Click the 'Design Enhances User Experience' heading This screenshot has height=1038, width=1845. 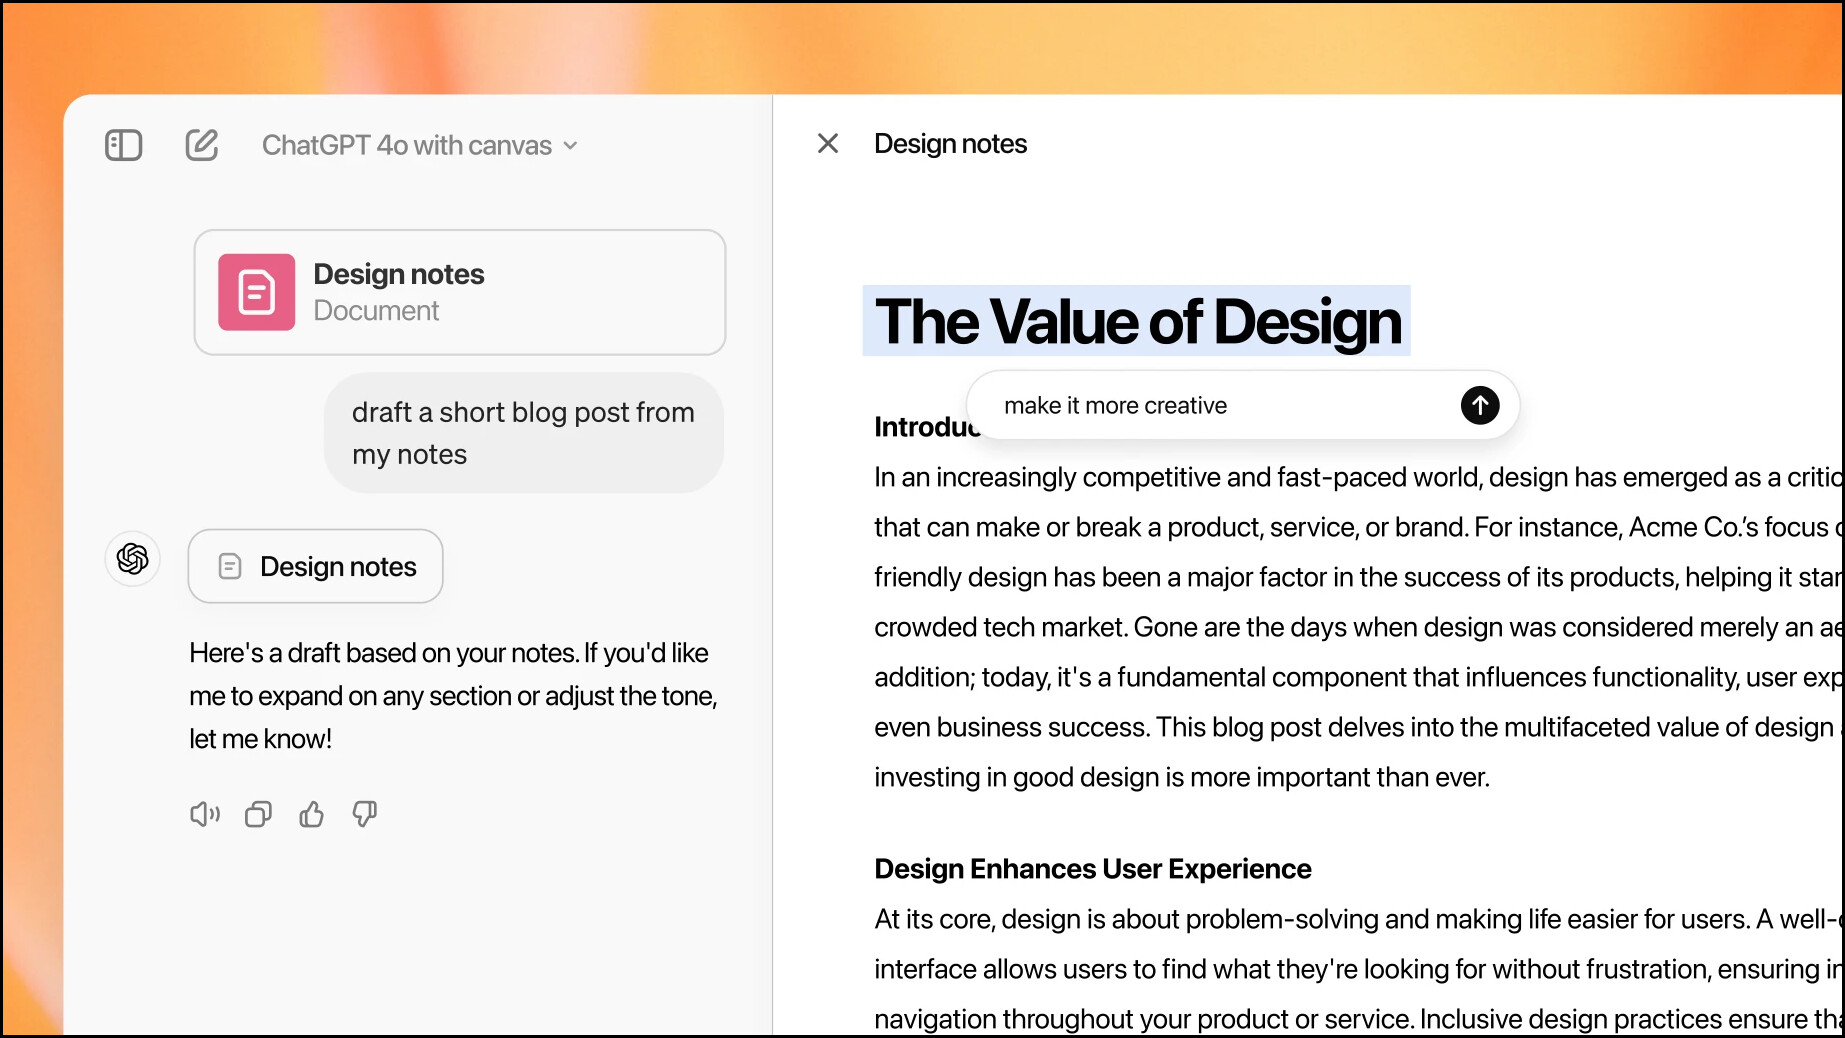pyautogui.click(x=1093, y=869)
